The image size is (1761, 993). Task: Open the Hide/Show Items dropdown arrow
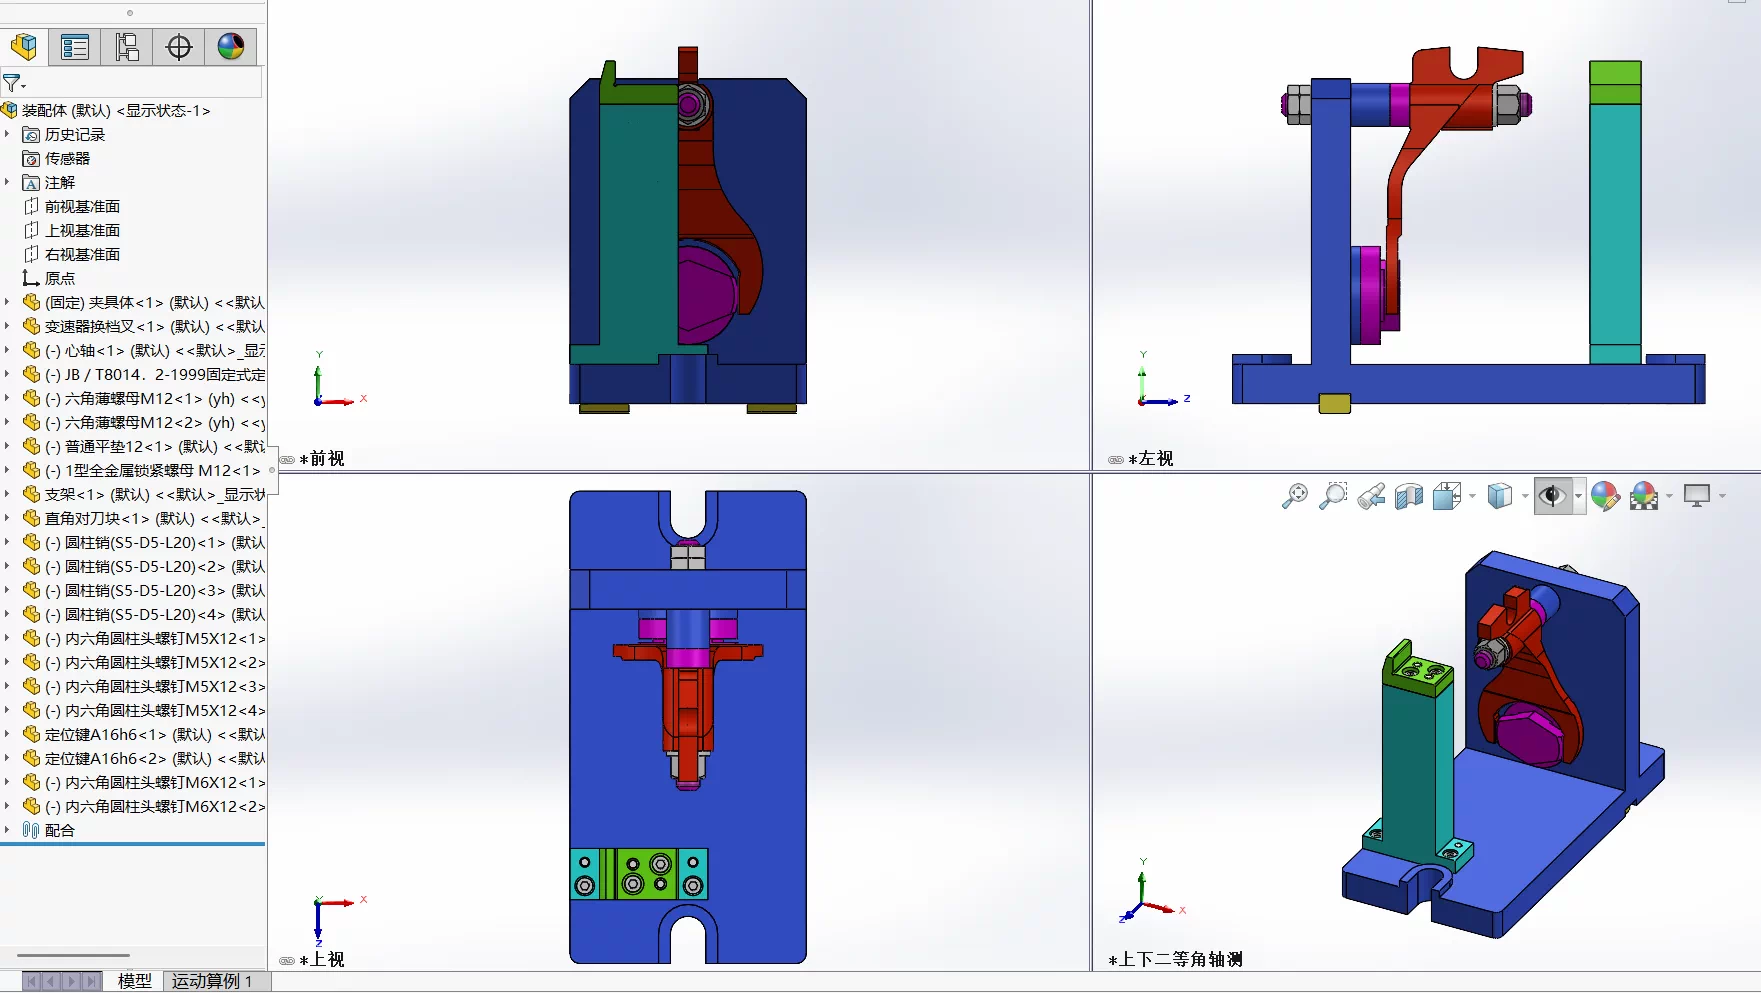pos(1578,497)
